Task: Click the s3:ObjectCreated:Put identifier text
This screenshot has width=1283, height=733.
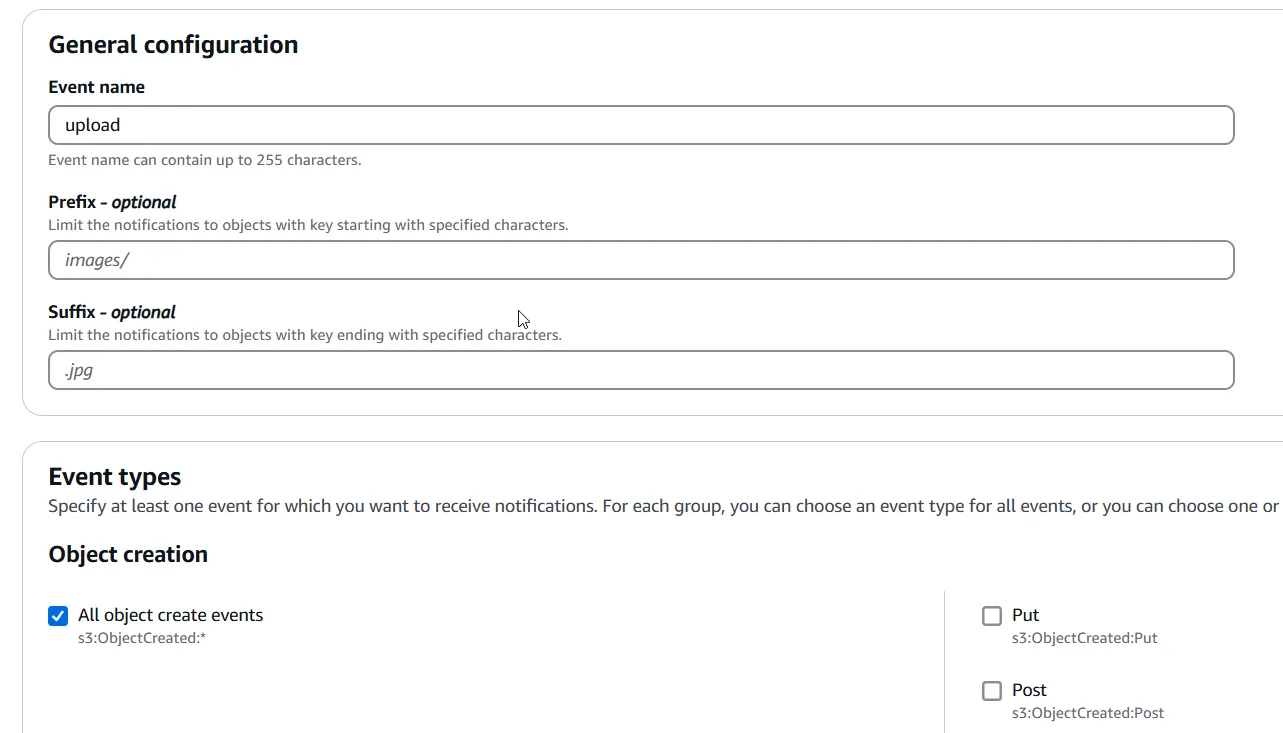Action: [1084, 638]
